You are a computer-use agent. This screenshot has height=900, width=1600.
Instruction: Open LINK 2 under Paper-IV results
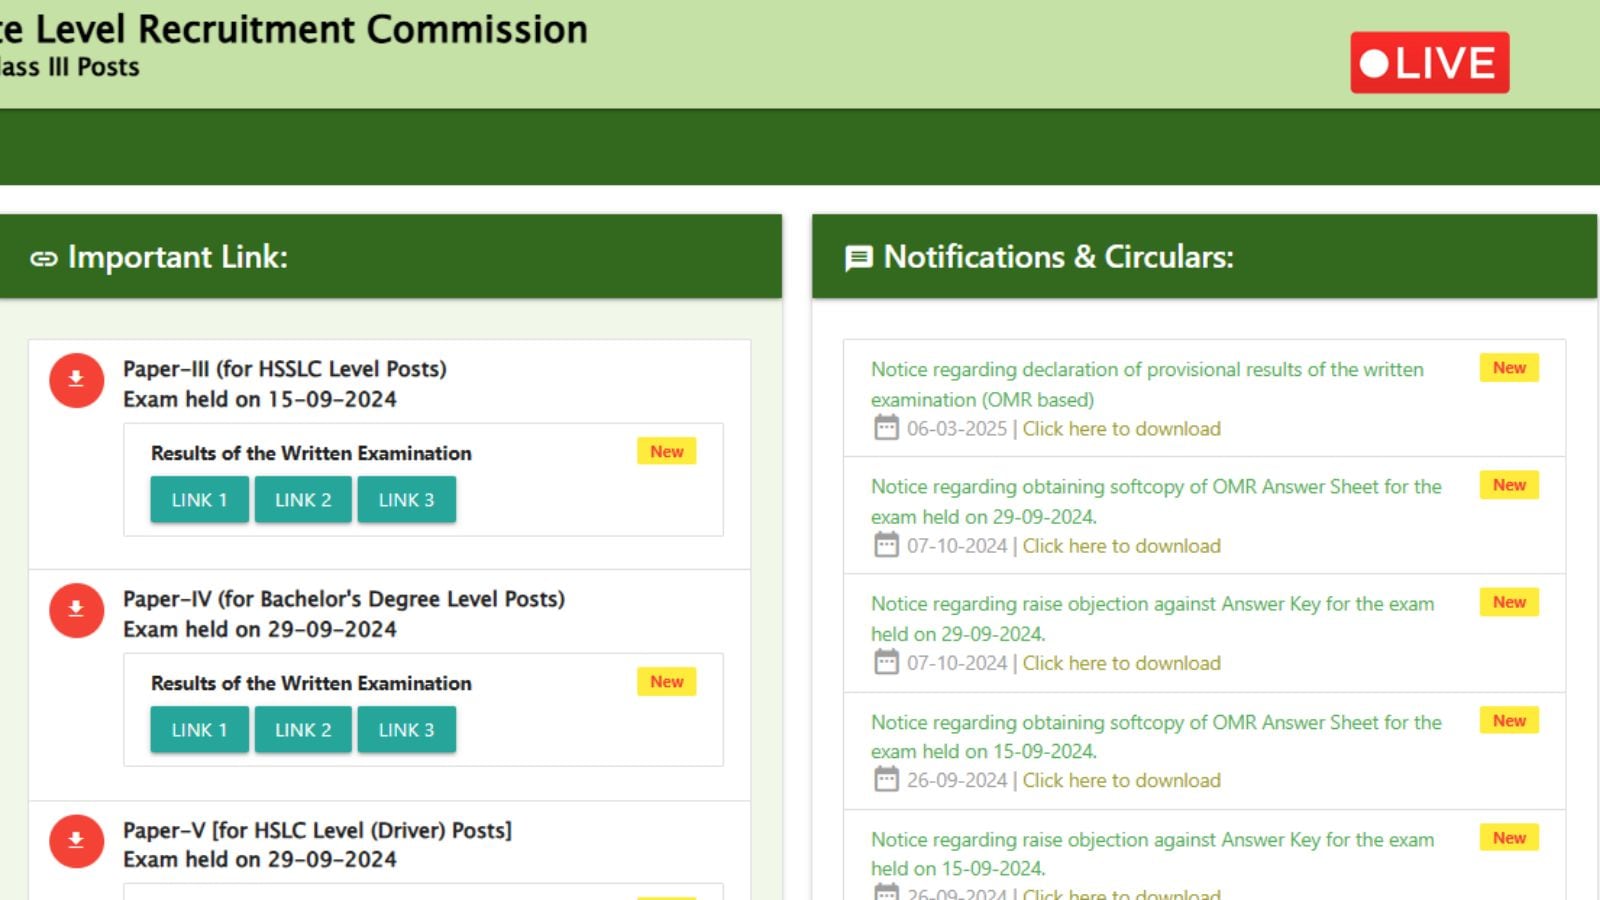tap(303, 730)
